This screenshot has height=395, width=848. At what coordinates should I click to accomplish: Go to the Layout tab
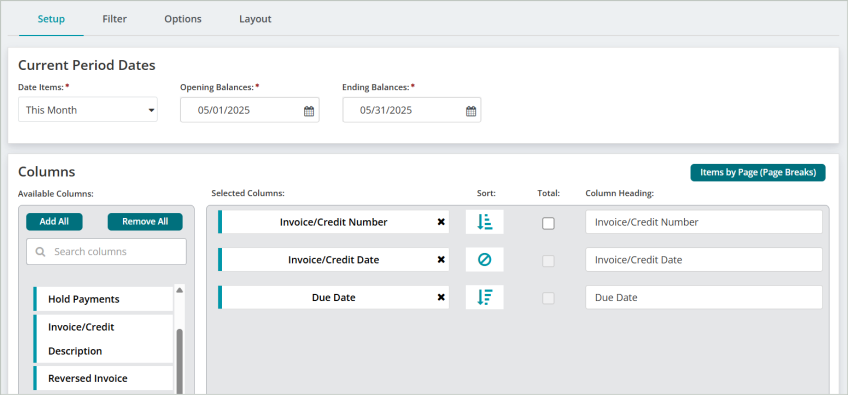point(255,19)
